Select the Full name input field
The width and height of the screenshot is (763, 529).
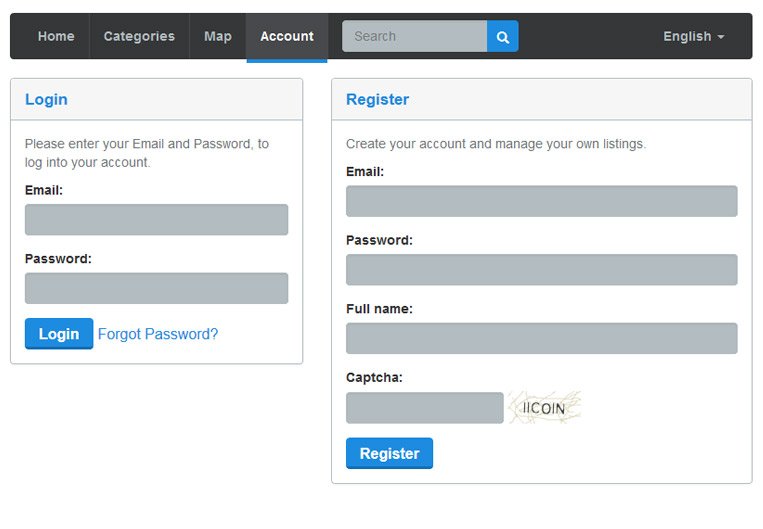542,338
